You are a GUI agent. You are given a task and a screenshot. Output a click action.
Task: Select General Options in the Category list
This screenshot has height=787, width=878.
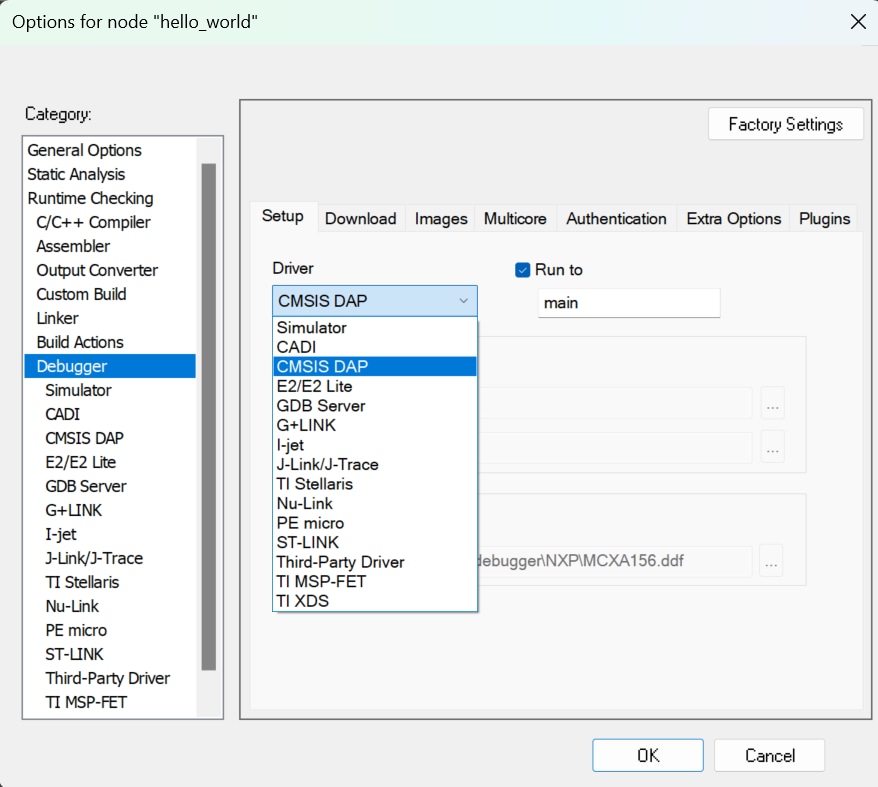[85, 150]
